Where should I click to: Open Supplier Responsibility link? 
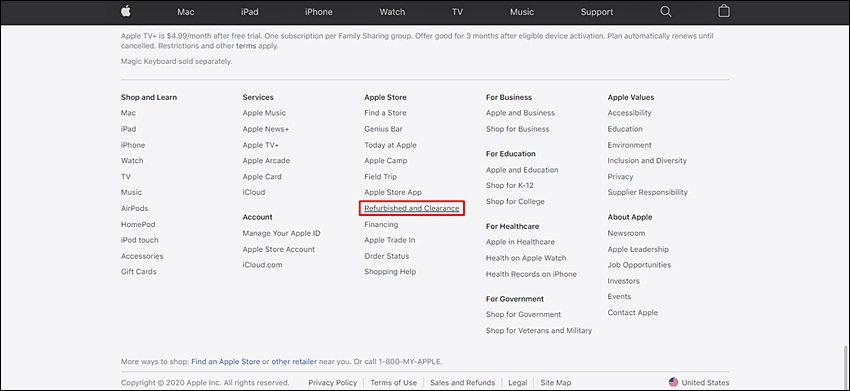tap(647, 193)
